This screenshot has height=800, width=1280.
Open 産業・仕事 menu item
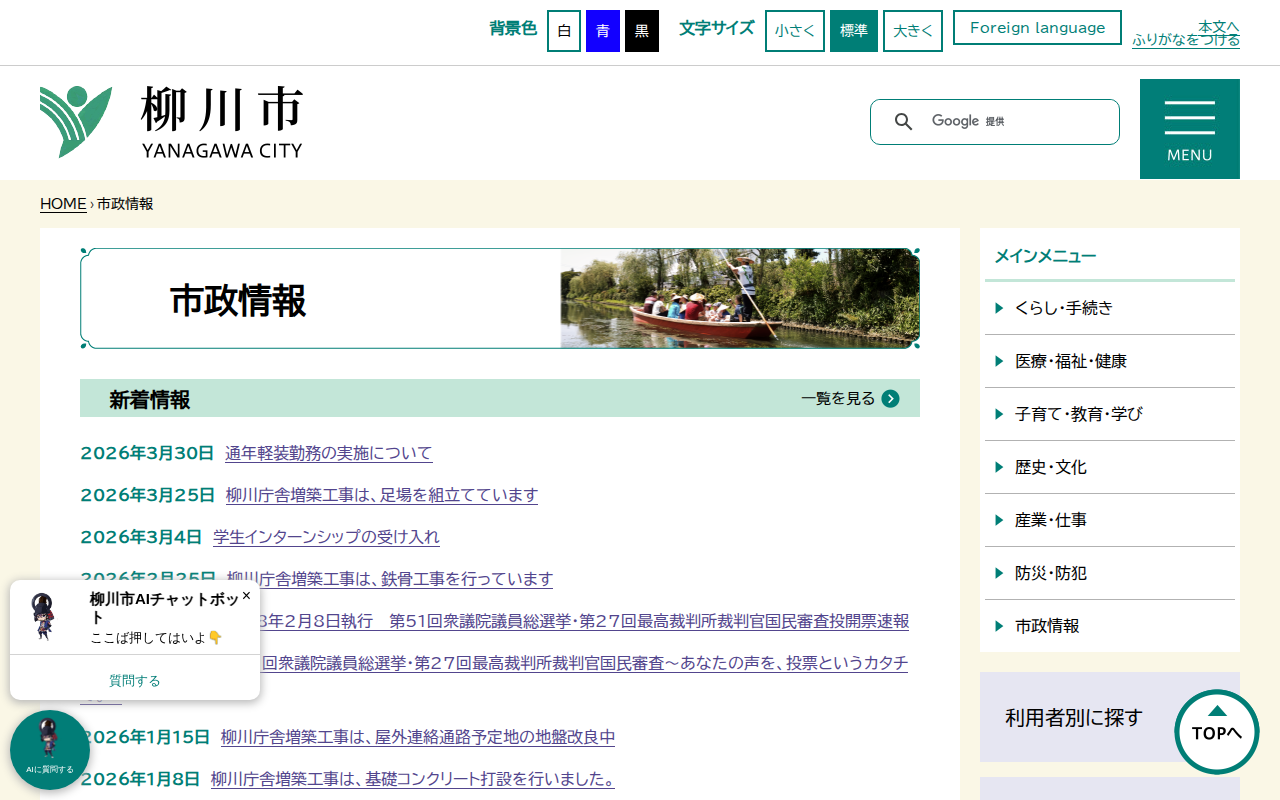(x=1110, y=520)
